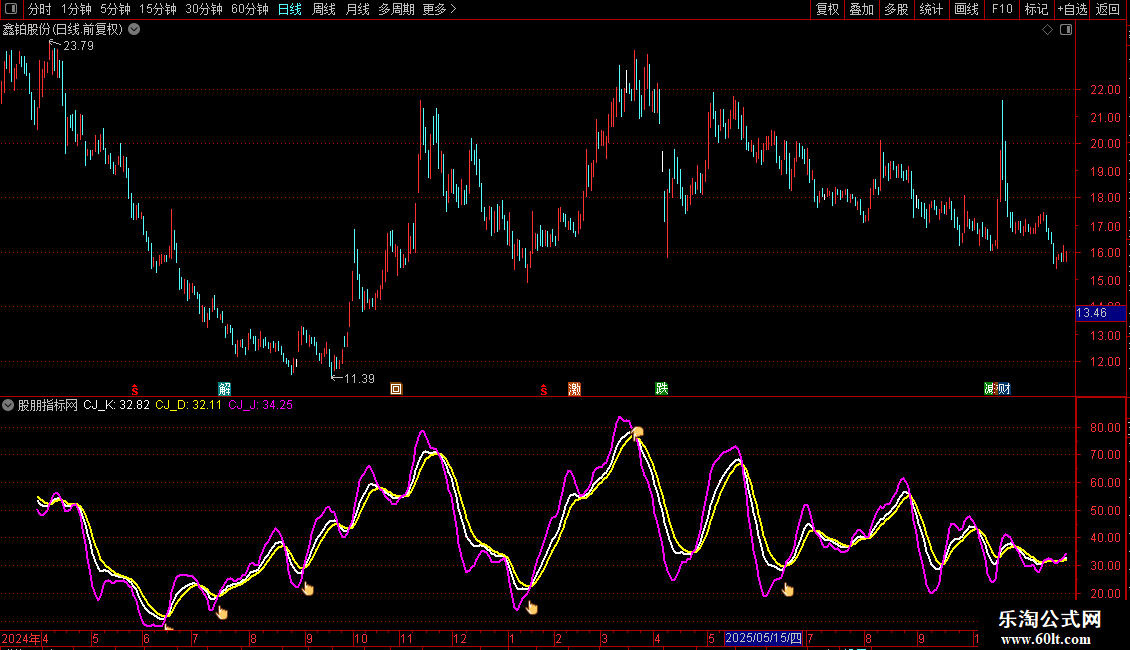Expand the 股朋指标网 indicator dropdown arrow
The image size is (1130, 650).
point(8,405)
